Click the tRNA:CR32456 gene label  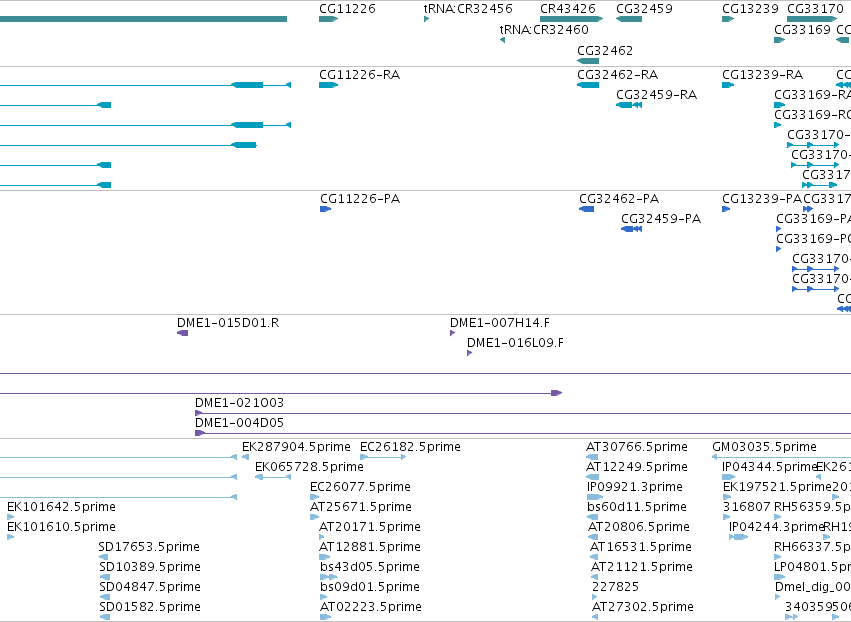tap(468, 9)
